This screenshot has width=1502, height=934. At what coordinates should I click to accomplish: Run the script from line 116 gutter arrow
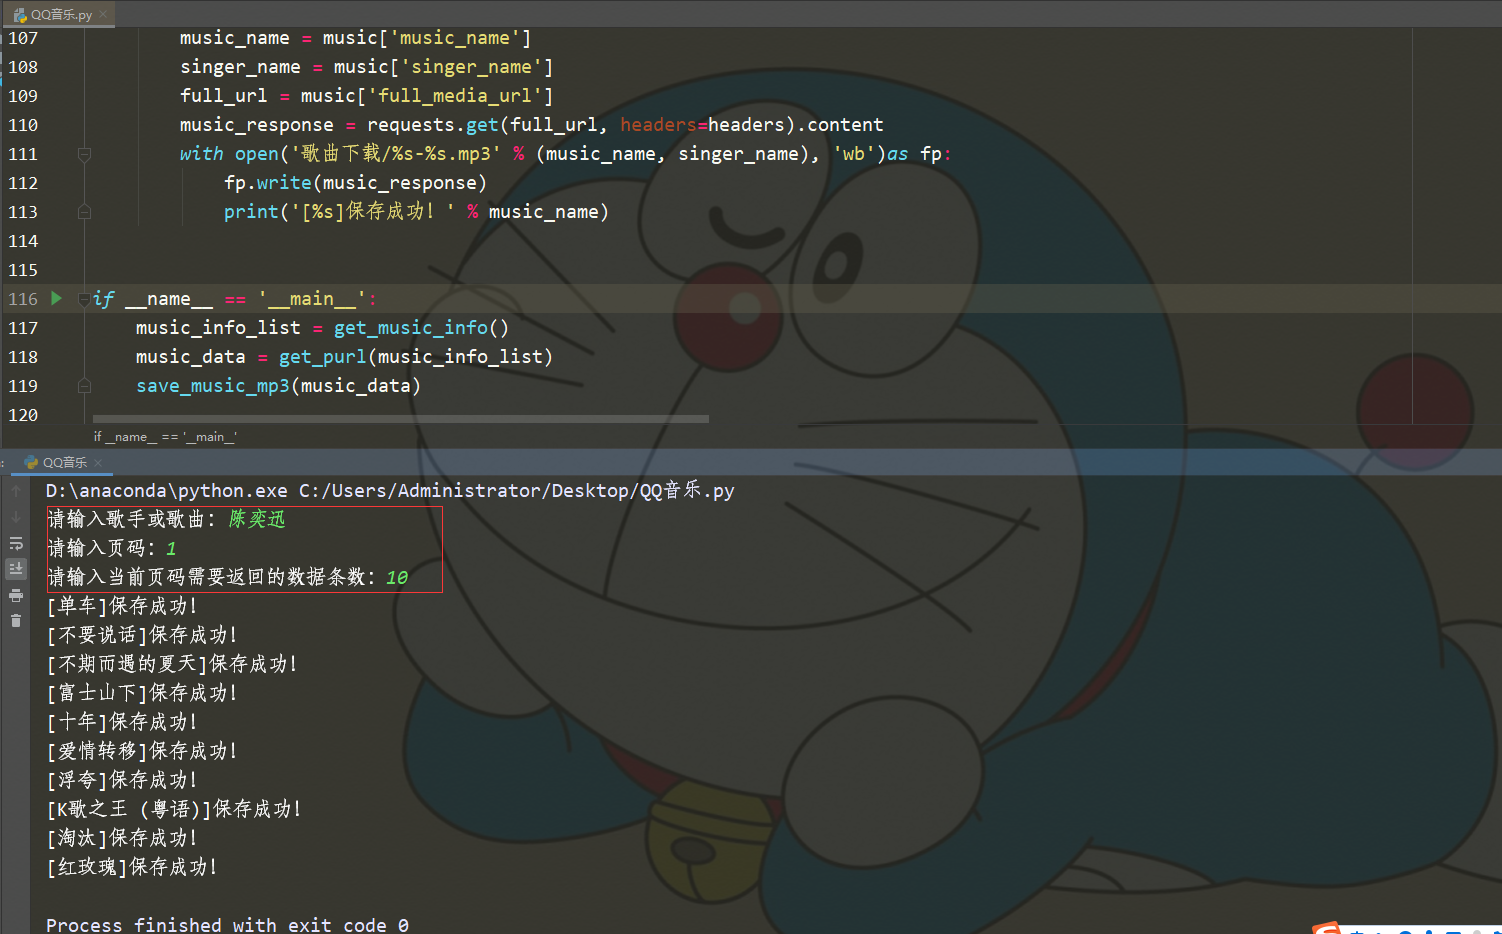pos(57,298)
